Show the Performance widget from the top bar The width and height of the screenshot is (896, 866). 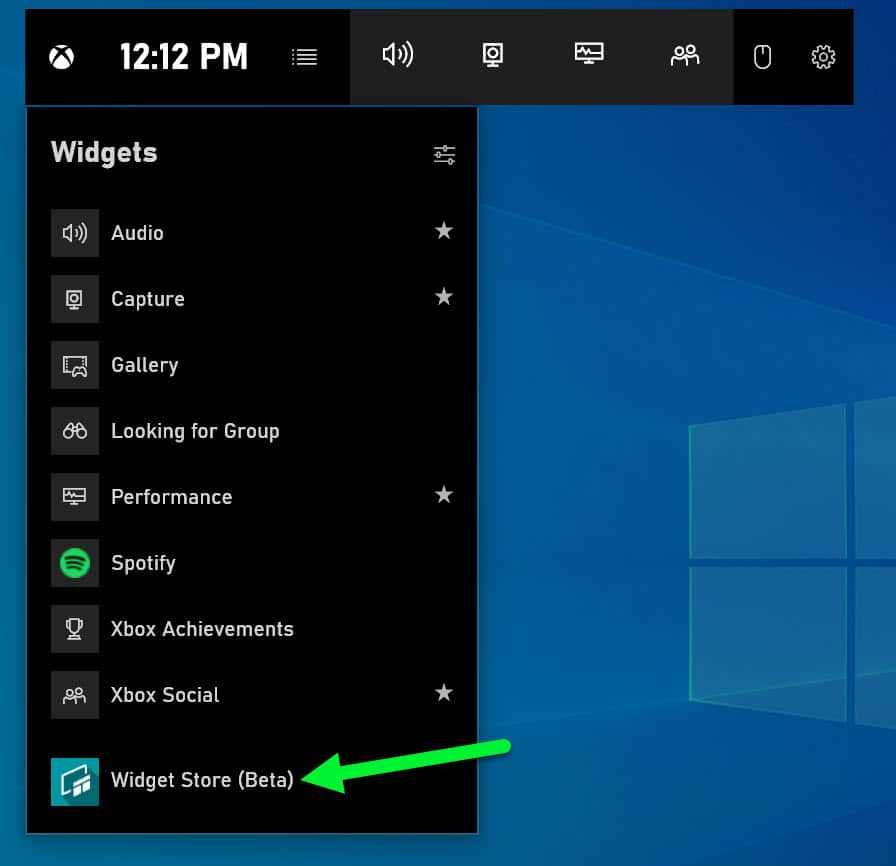click(x=589, y=53)
